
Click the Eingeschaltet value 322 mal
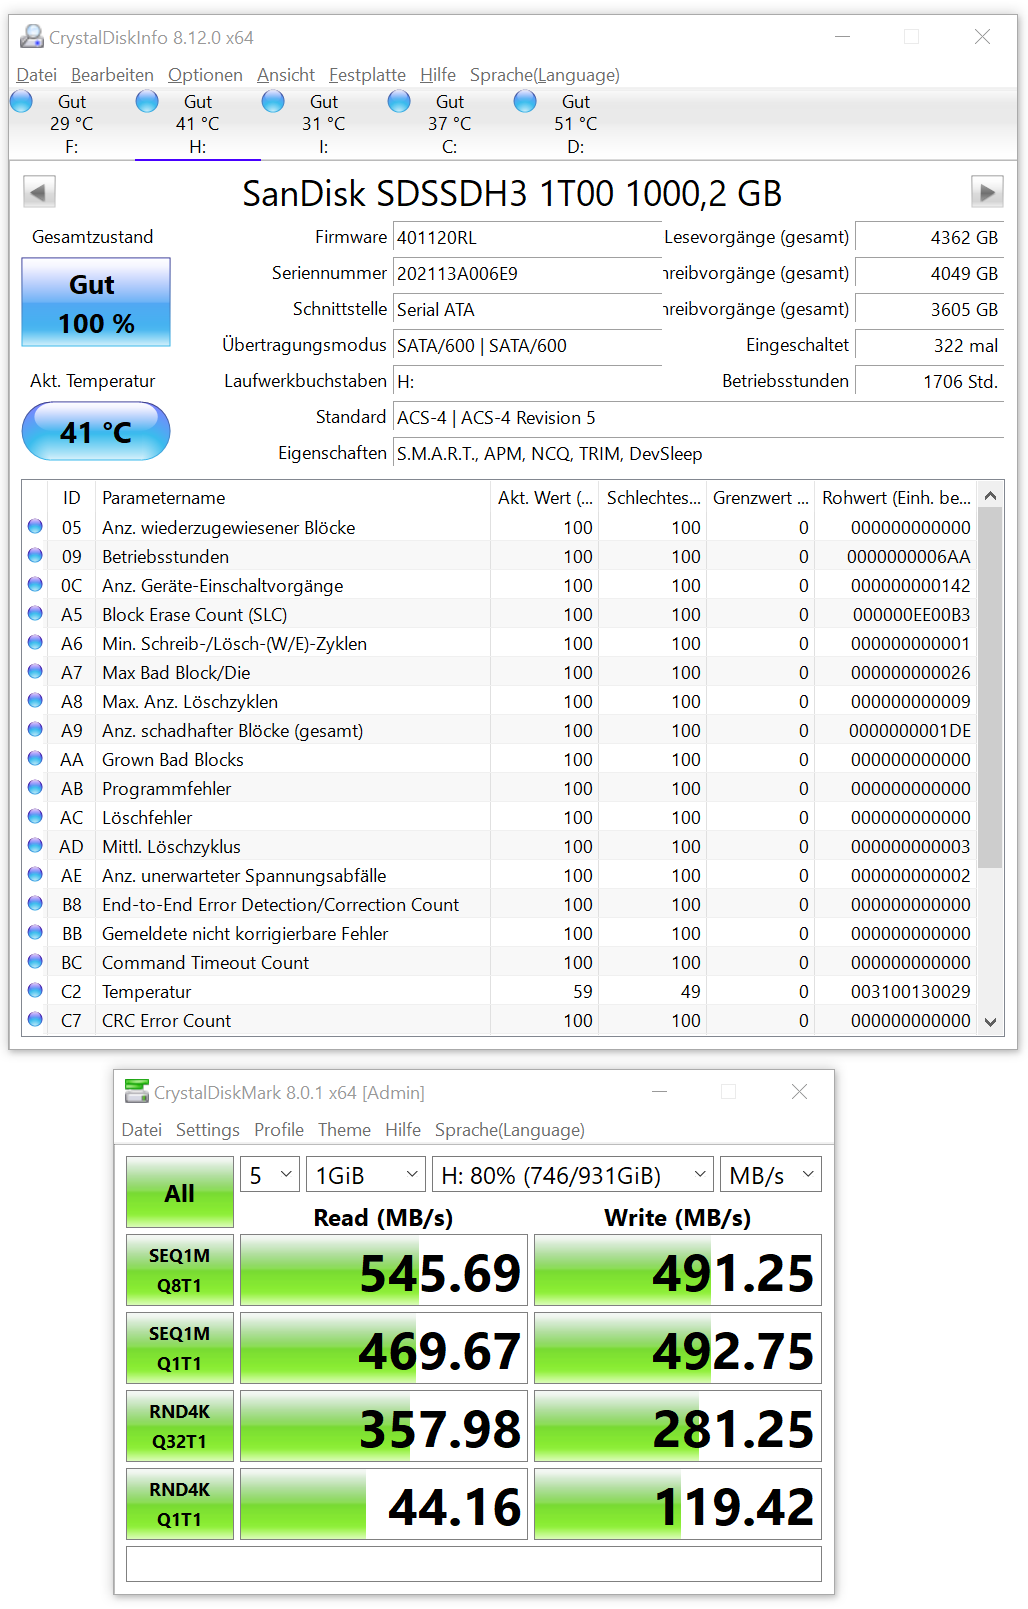pos(929,345)
